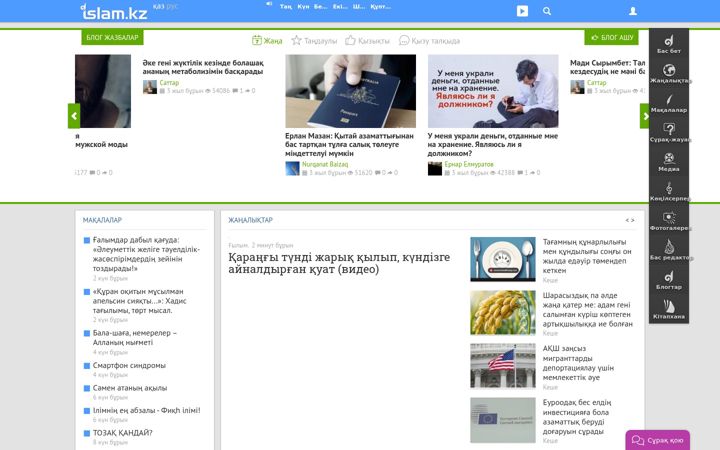Open Фотогалерея camera icon
This screenshot has width=720, height=450.
[x=669, y=217]
